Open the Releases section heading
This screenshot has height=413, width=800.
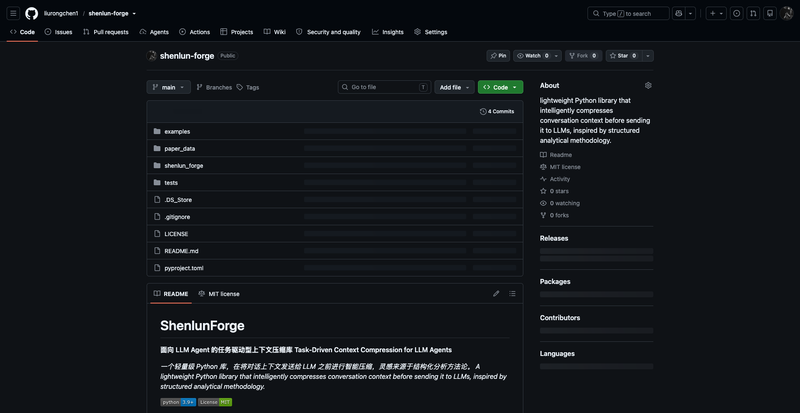pyautogui.click(x=554, y=238)
